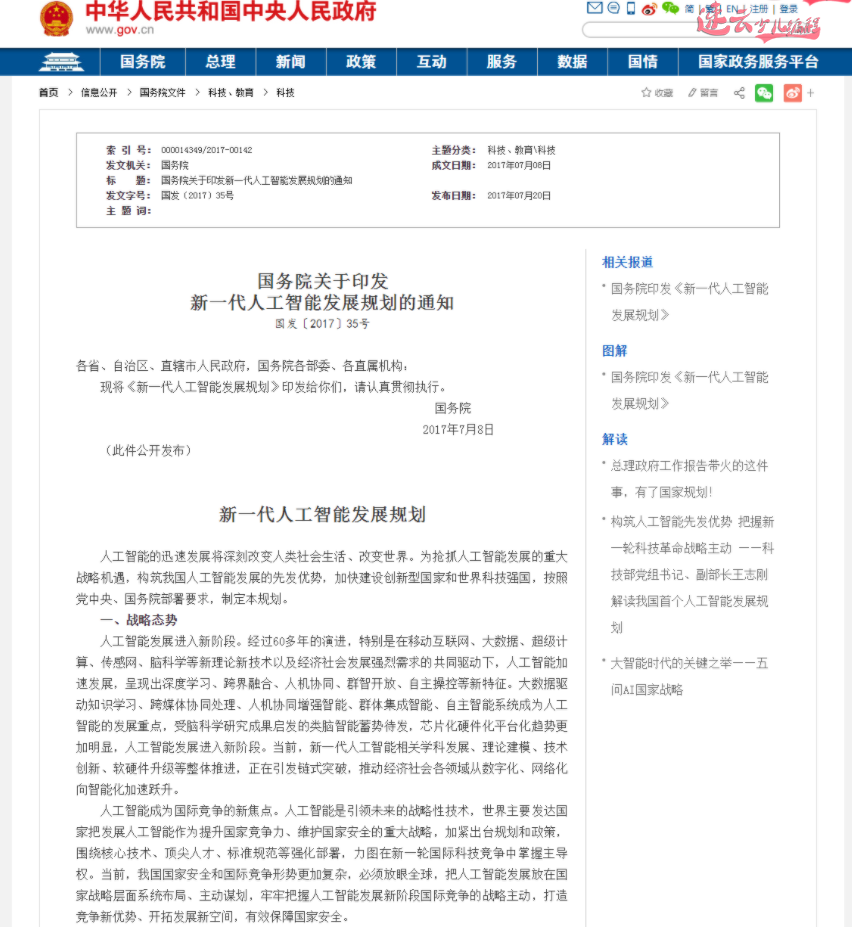Click the WeChat icon at the top
This screenshot has width=852, height=942.
click(x=671, y=9)
